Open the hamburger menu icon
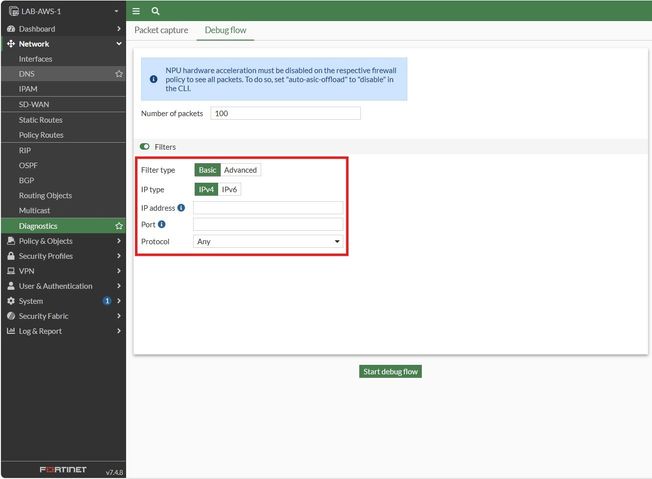The image size is (652, 479). (136, 11)
